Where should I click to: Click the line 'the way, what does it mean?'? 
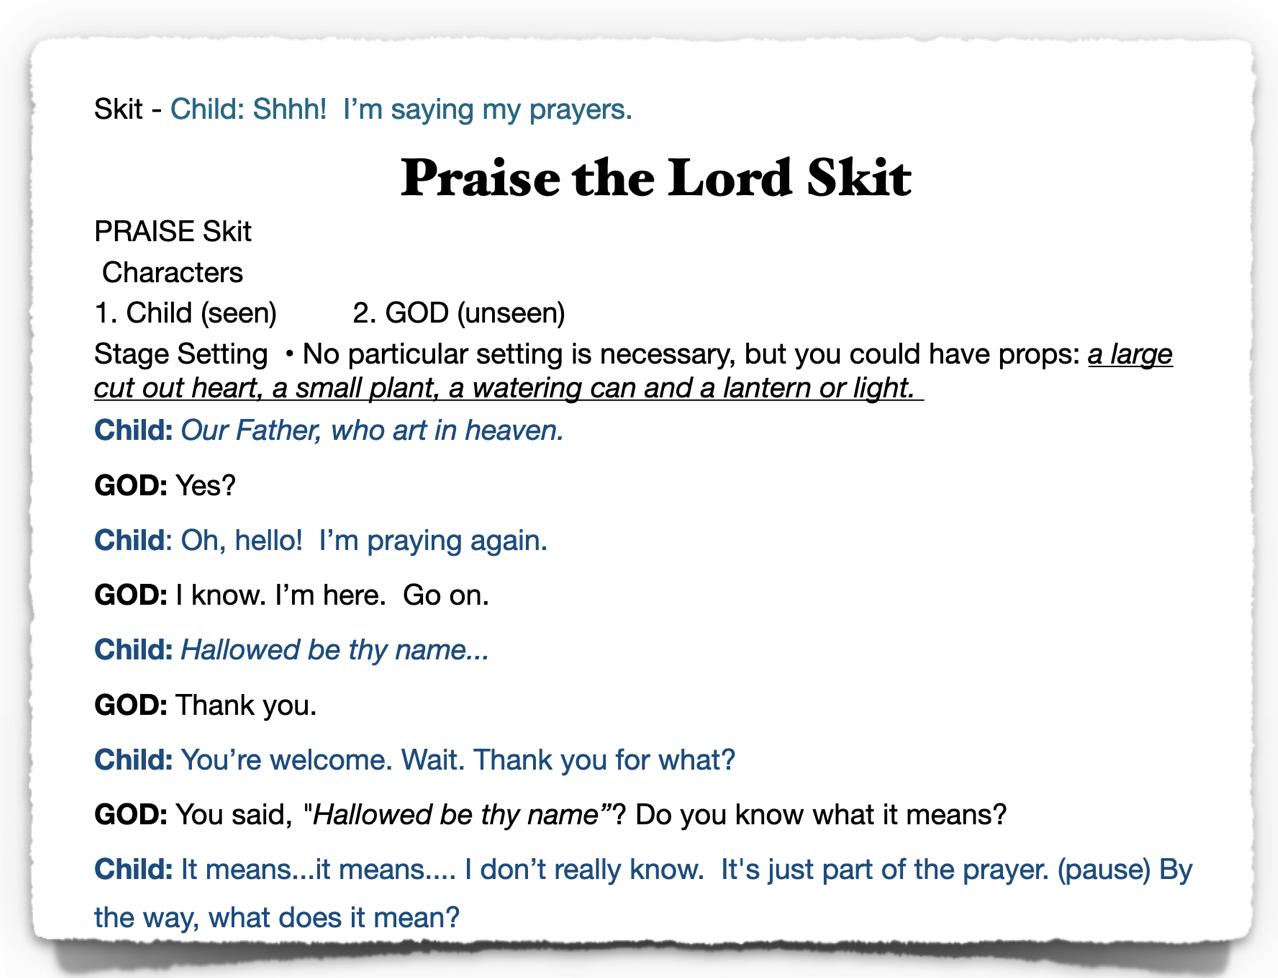277,917
